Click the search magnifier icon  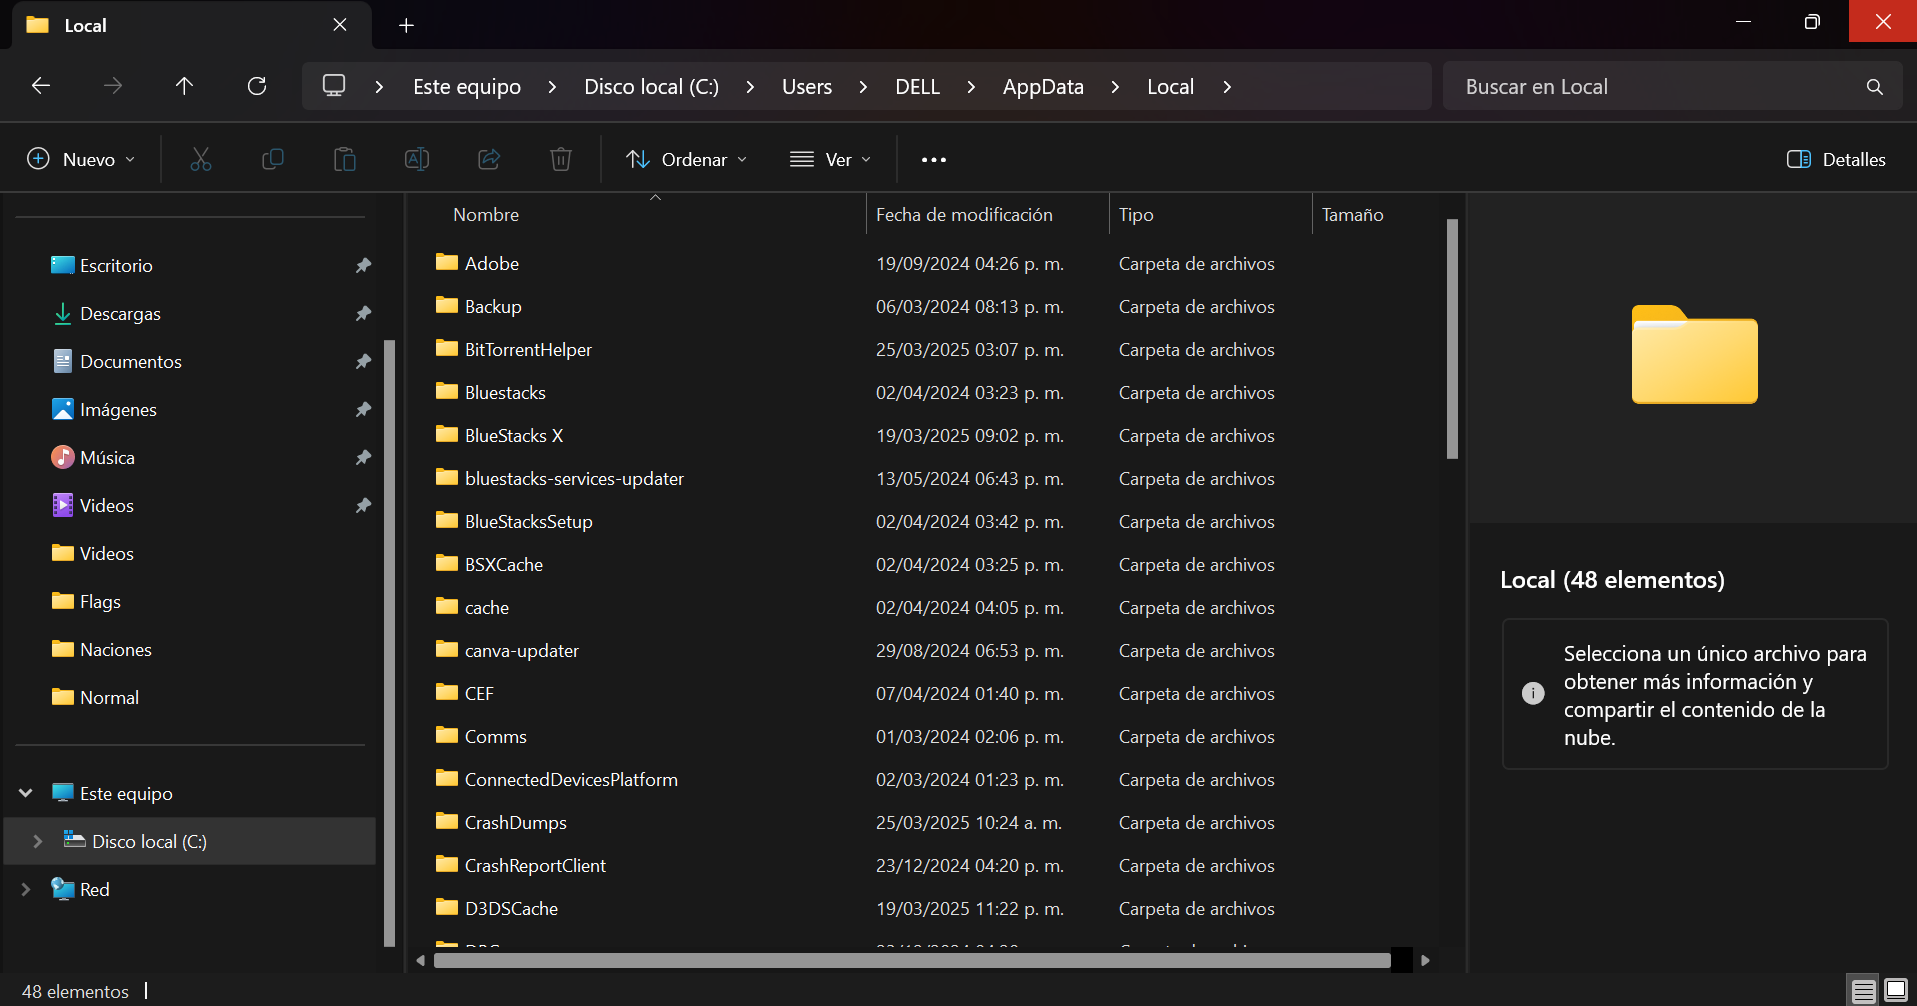point(1875,87)
